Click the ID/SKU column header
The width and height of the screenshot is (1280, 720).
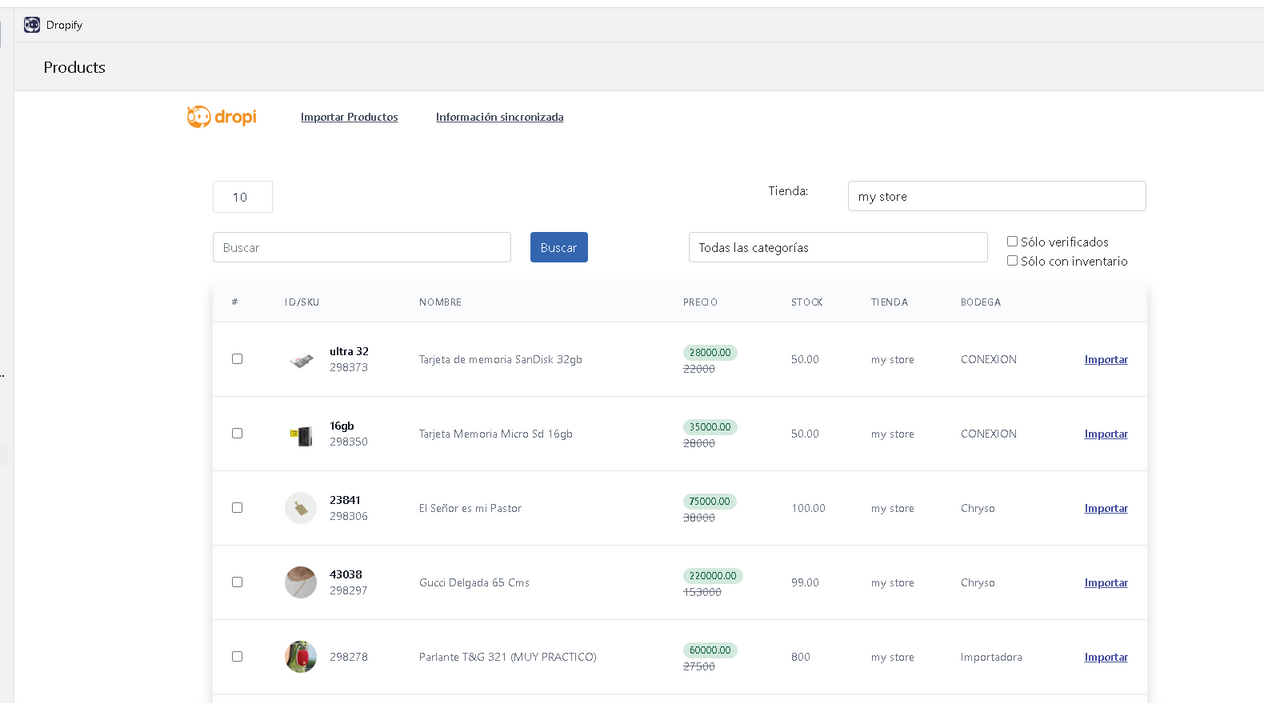pos(302,302)
